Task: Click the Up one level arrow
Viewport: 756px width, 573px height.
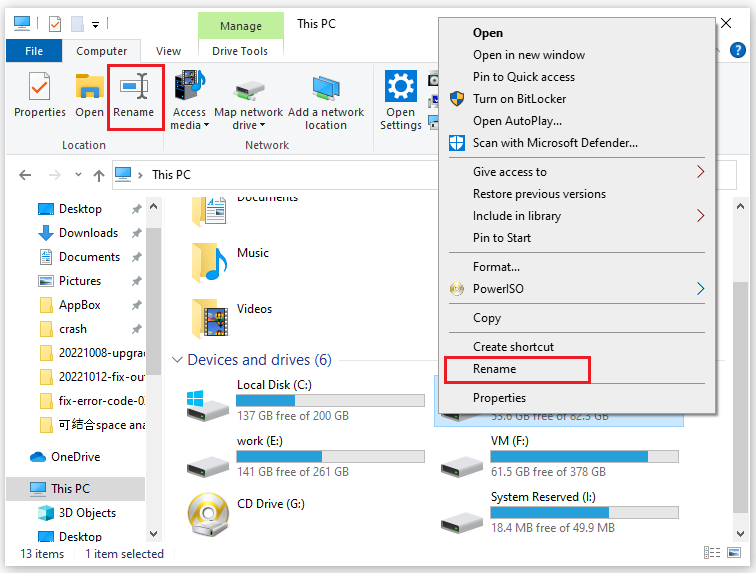Action: pos(99,176)
